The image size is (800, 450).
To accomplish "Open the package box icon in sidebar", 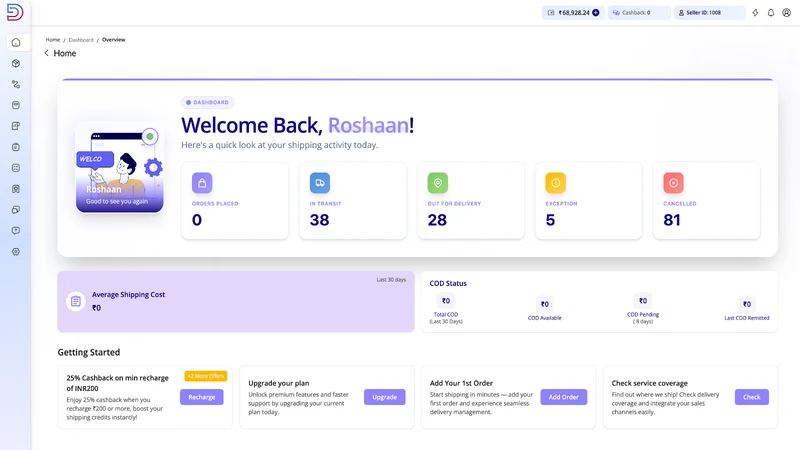I will 16,63.
